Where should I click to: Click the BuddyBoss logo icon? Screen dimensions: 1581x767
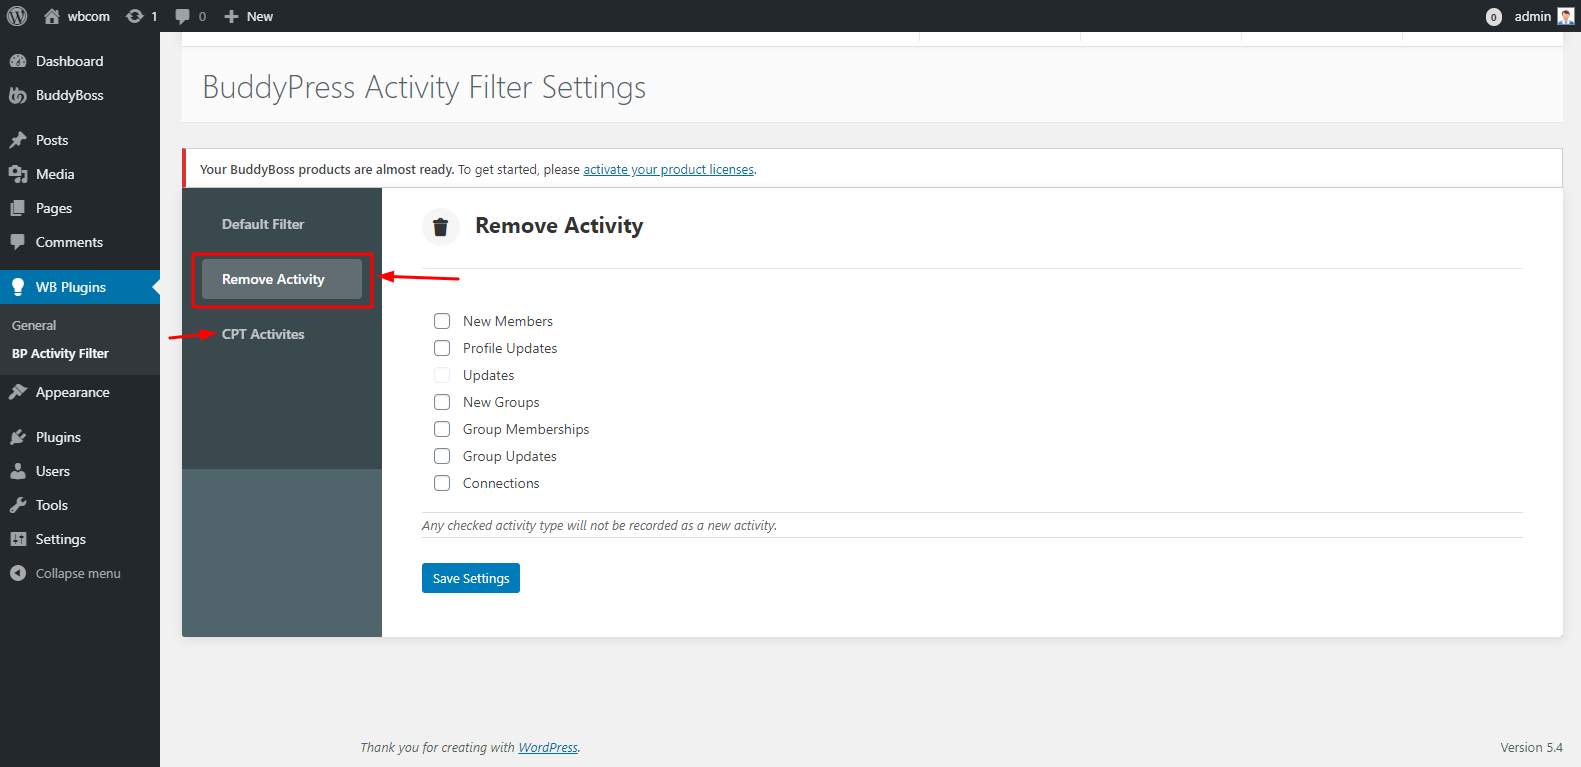tap(18, 95)
